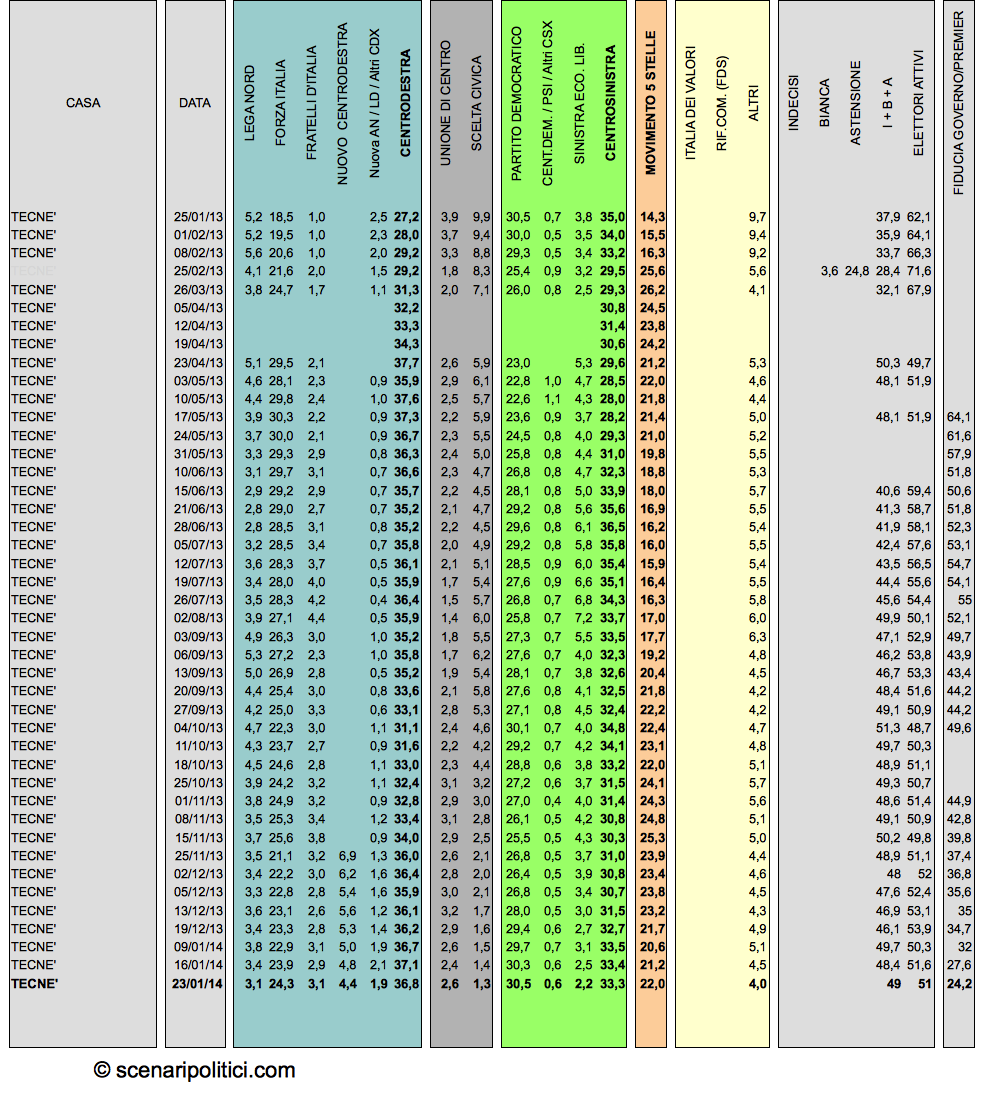985x1094 pixels.
Task: Click Unione di Centro 3,9 in 25/01/13 row
Action: [x=450, y=217]
